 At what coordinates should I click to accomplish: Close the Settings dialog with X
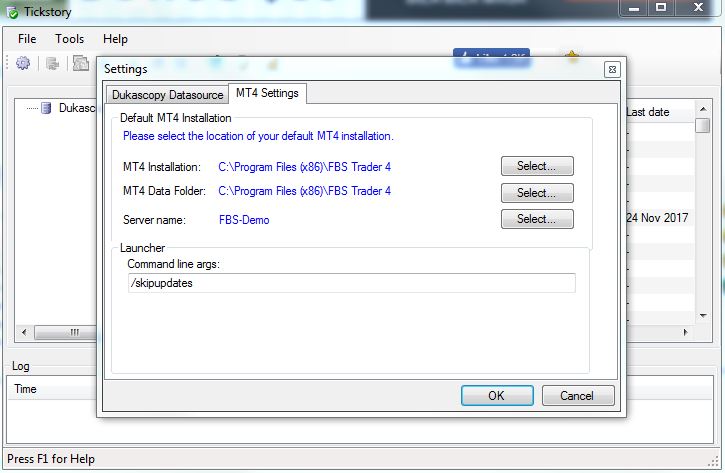(612, 70)
